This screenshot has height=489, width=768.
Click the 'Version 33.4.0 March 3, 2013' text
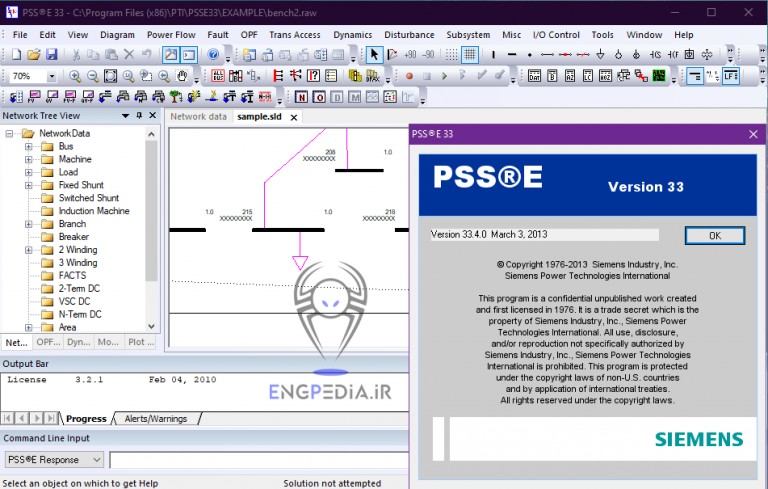pyautogui.click(x=489, y=235)
